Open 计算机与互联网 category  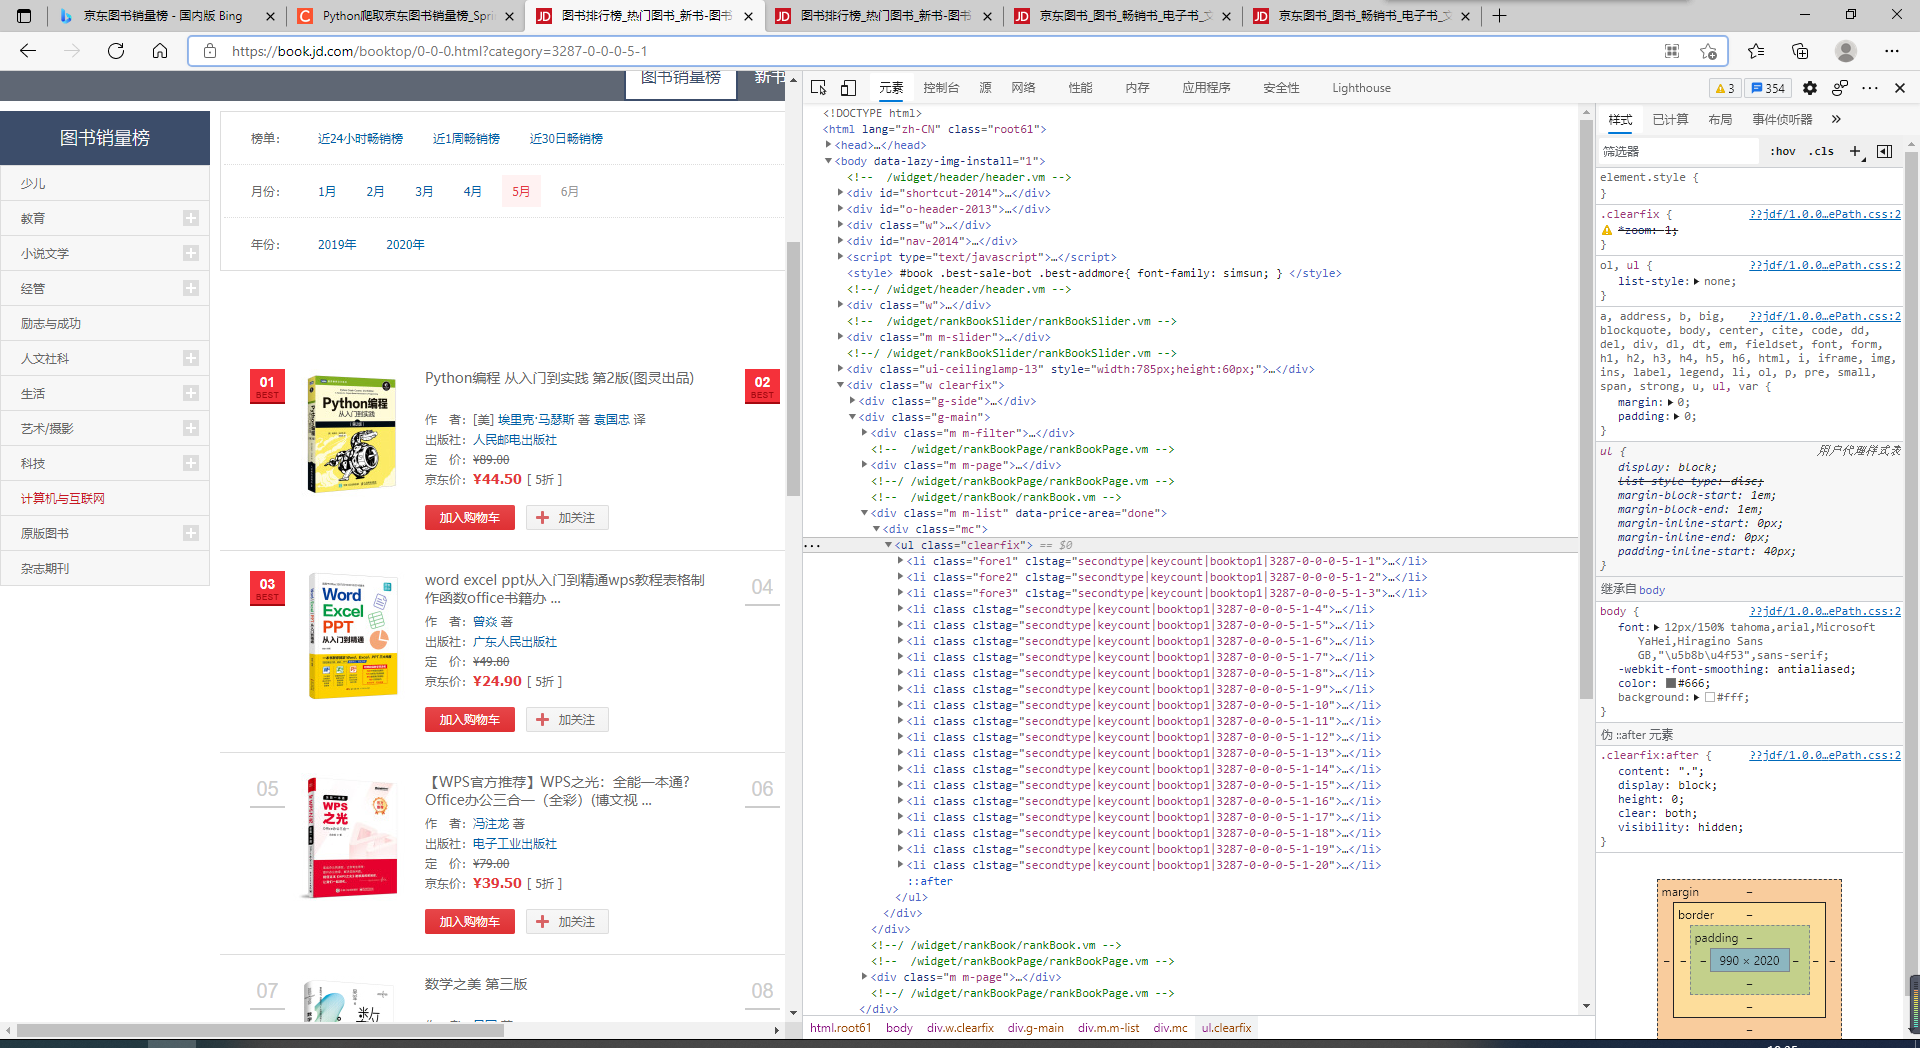63,498
